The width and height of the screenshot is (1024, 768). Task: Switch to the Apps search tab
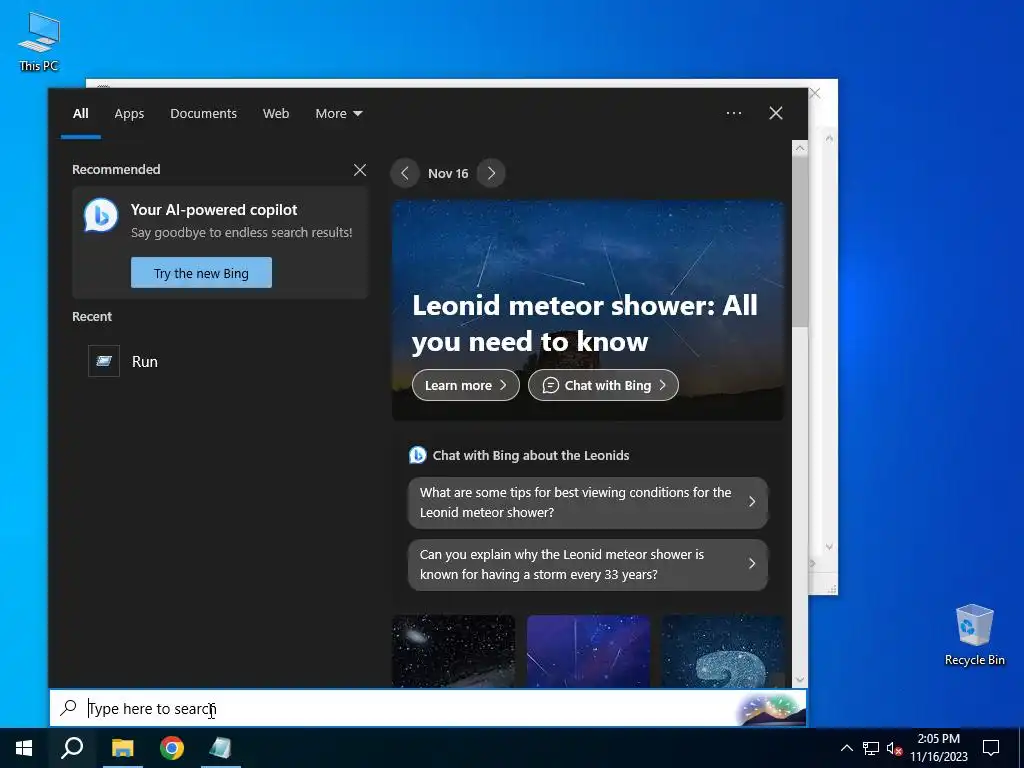[x=129, y=114]
